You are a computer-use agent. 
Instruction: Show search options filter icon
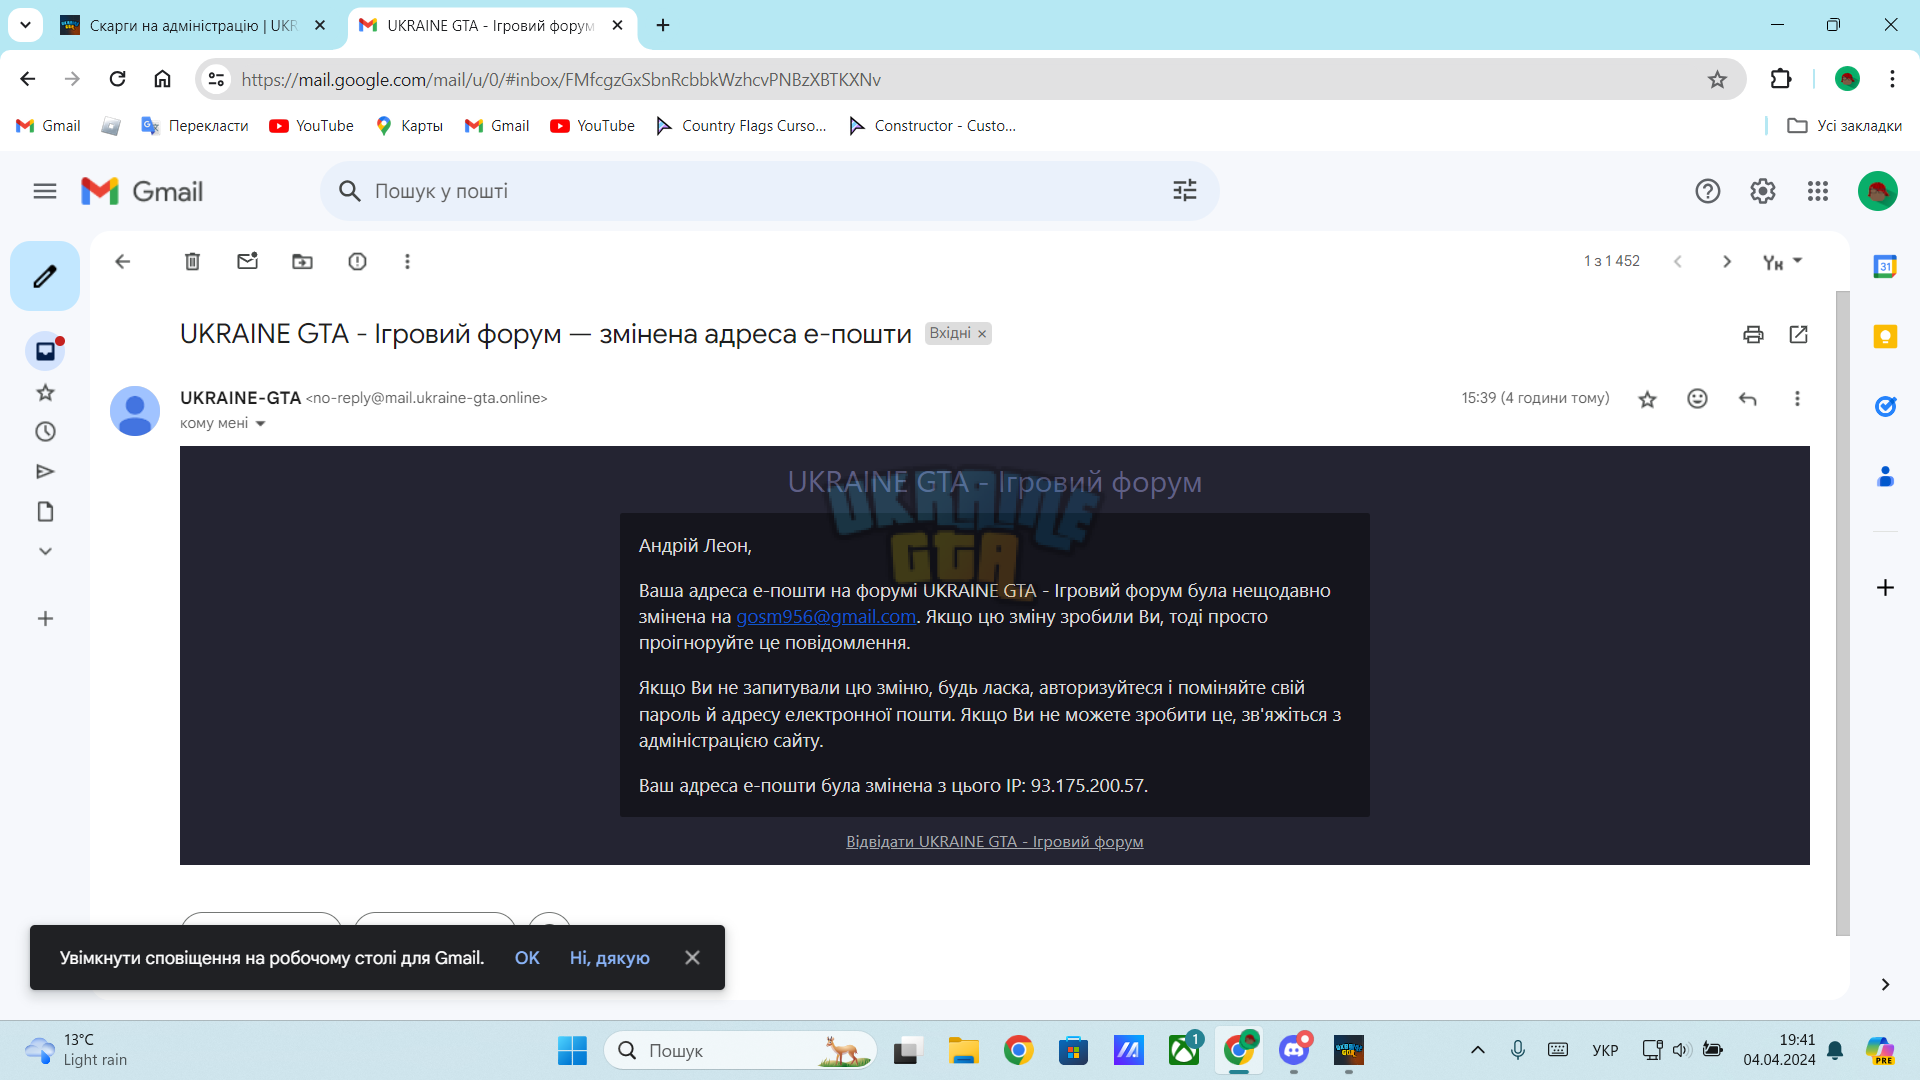pyautogui.click(x=1185, y=191)
